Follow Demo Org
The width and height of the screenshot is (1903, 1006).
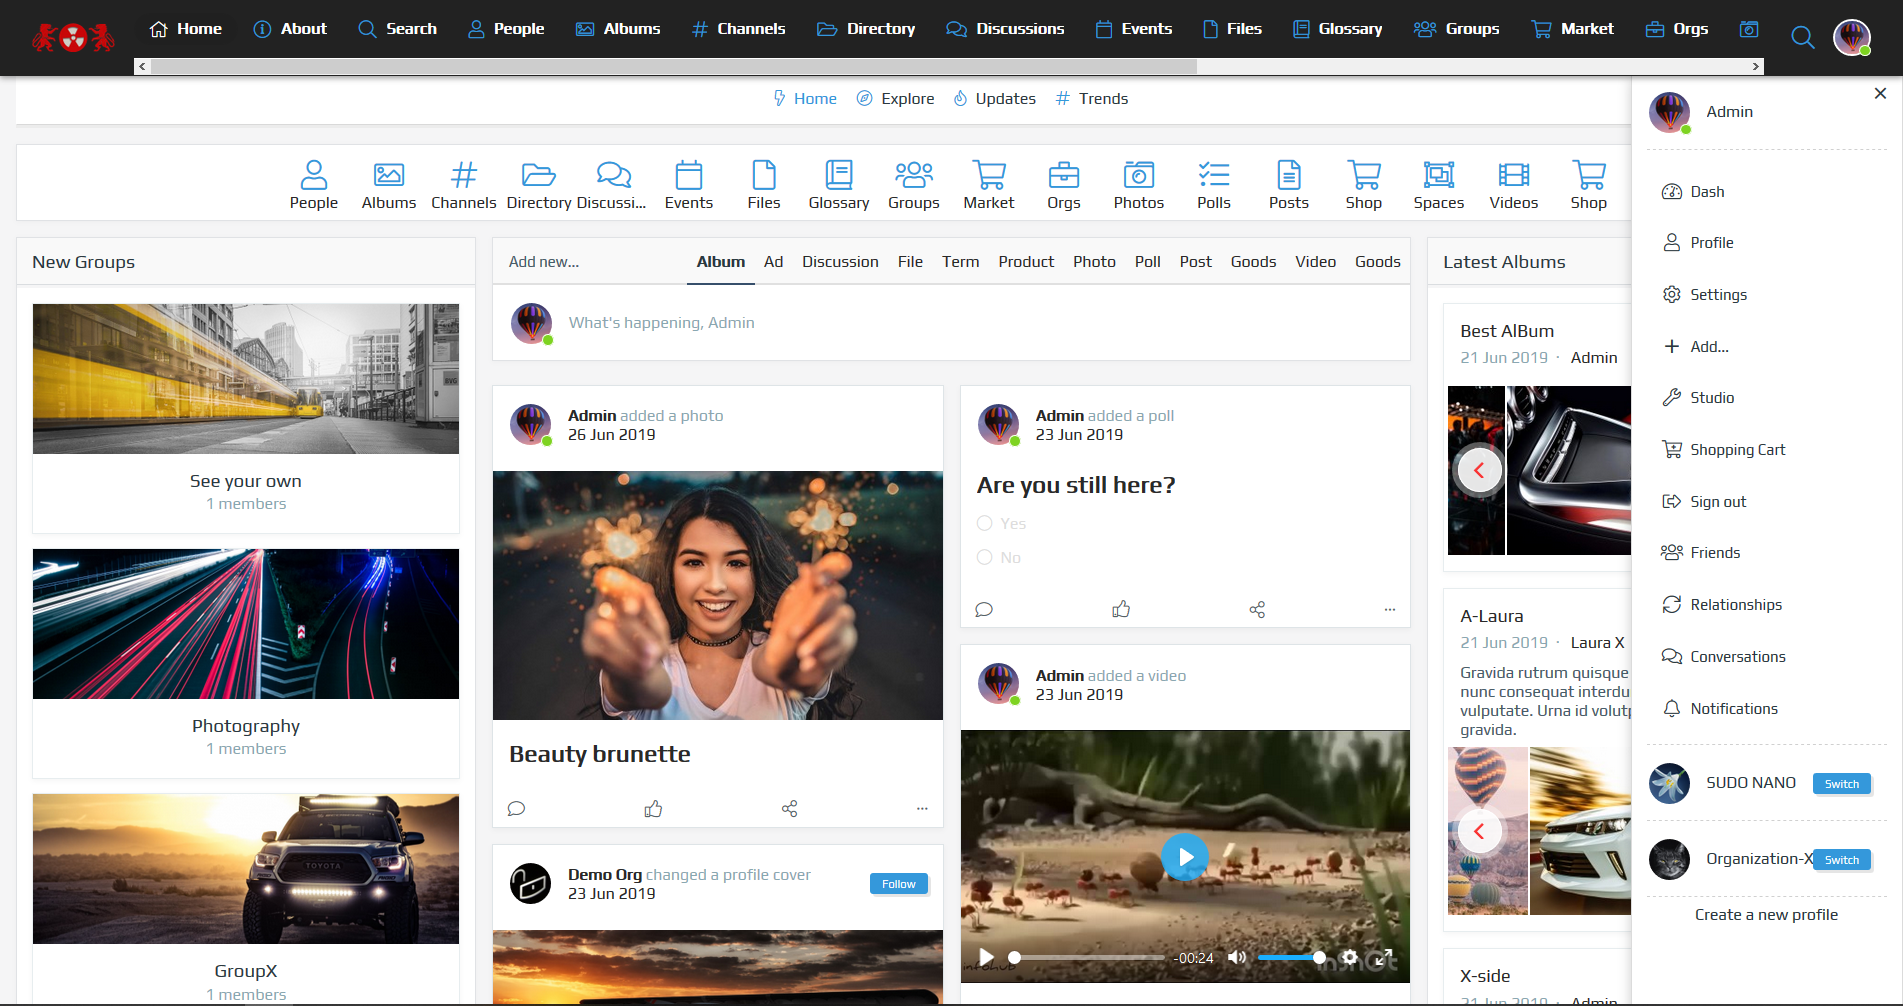click(x=898, y=884)
